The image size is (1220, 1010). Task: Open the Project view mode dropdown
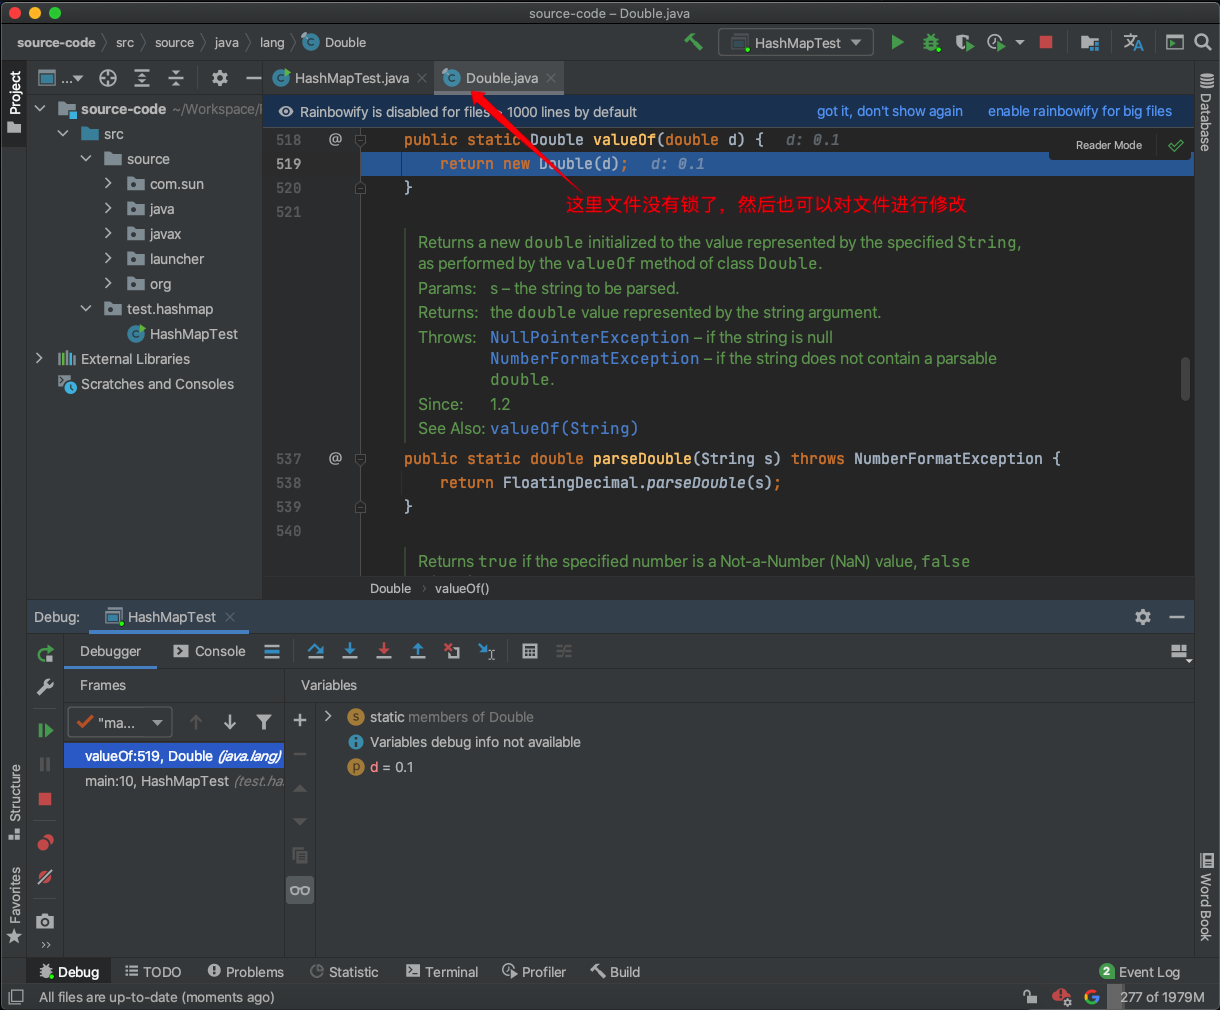61,78
